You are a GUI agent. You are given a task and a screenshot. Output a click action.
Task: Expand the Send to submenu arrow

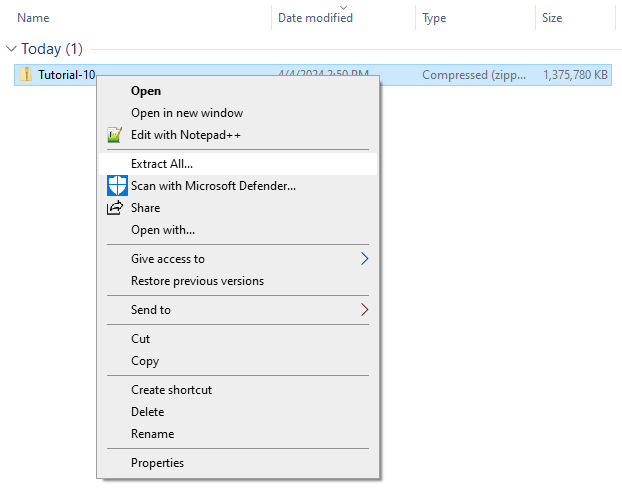(x=365, y=309)
